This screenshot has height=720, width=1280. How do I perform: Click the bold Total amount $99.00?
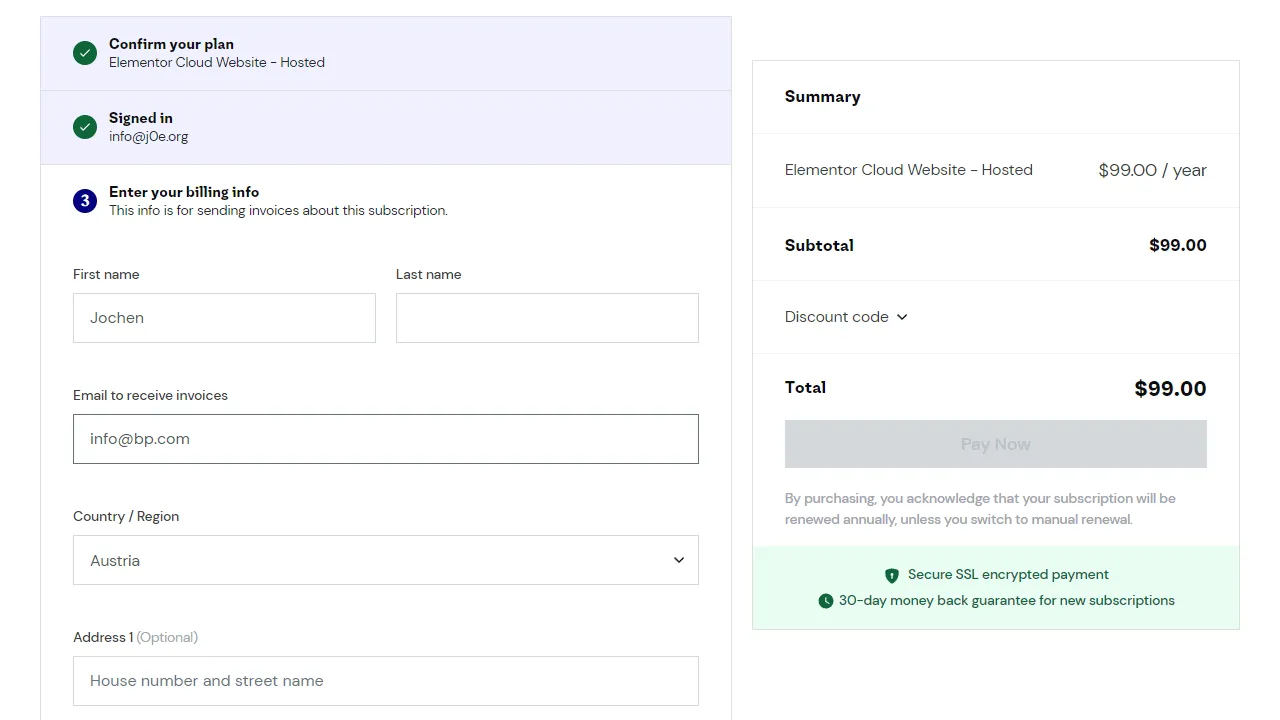click(x=1170, y=389)
